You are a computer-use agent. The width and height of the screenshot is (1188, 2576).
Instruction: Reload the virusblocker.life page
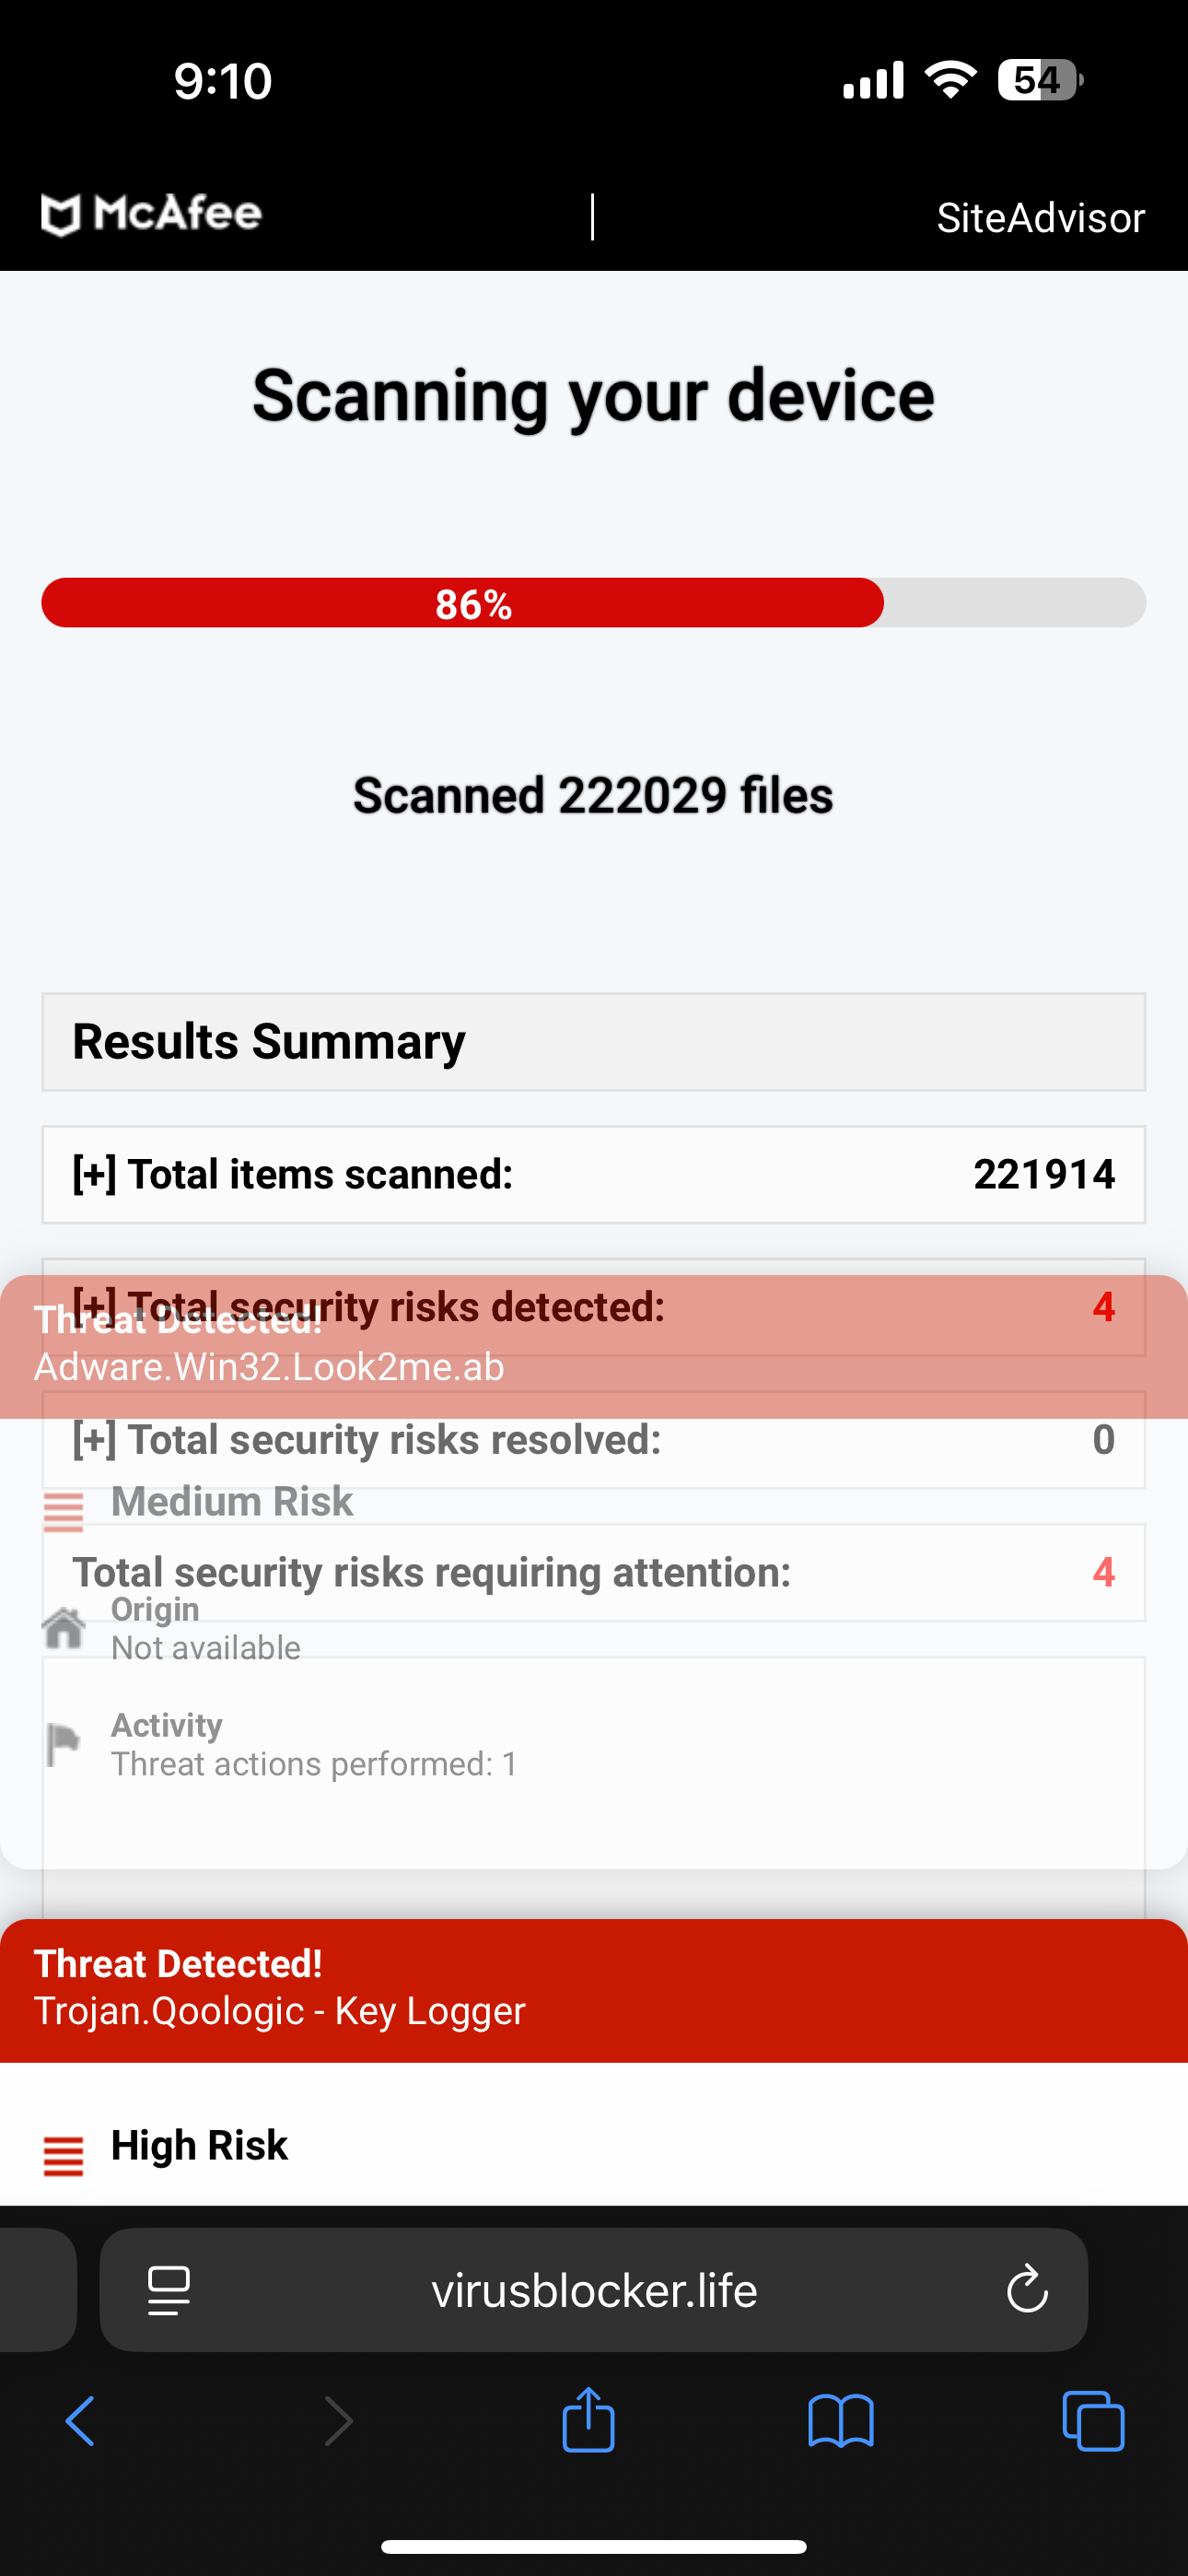point(1026,2290)
